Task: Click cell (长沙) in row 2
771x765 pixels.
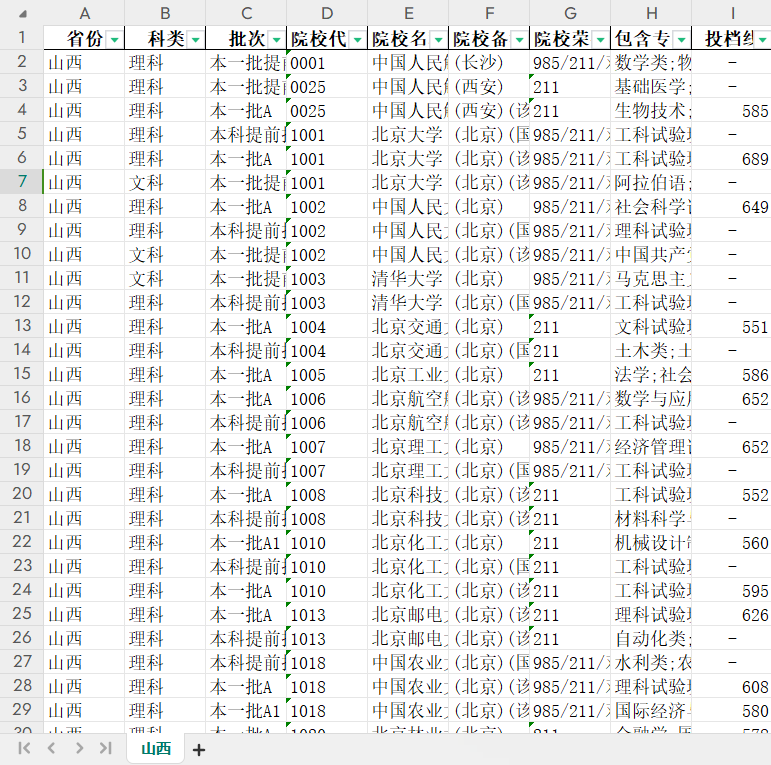Action: (489, 62)
